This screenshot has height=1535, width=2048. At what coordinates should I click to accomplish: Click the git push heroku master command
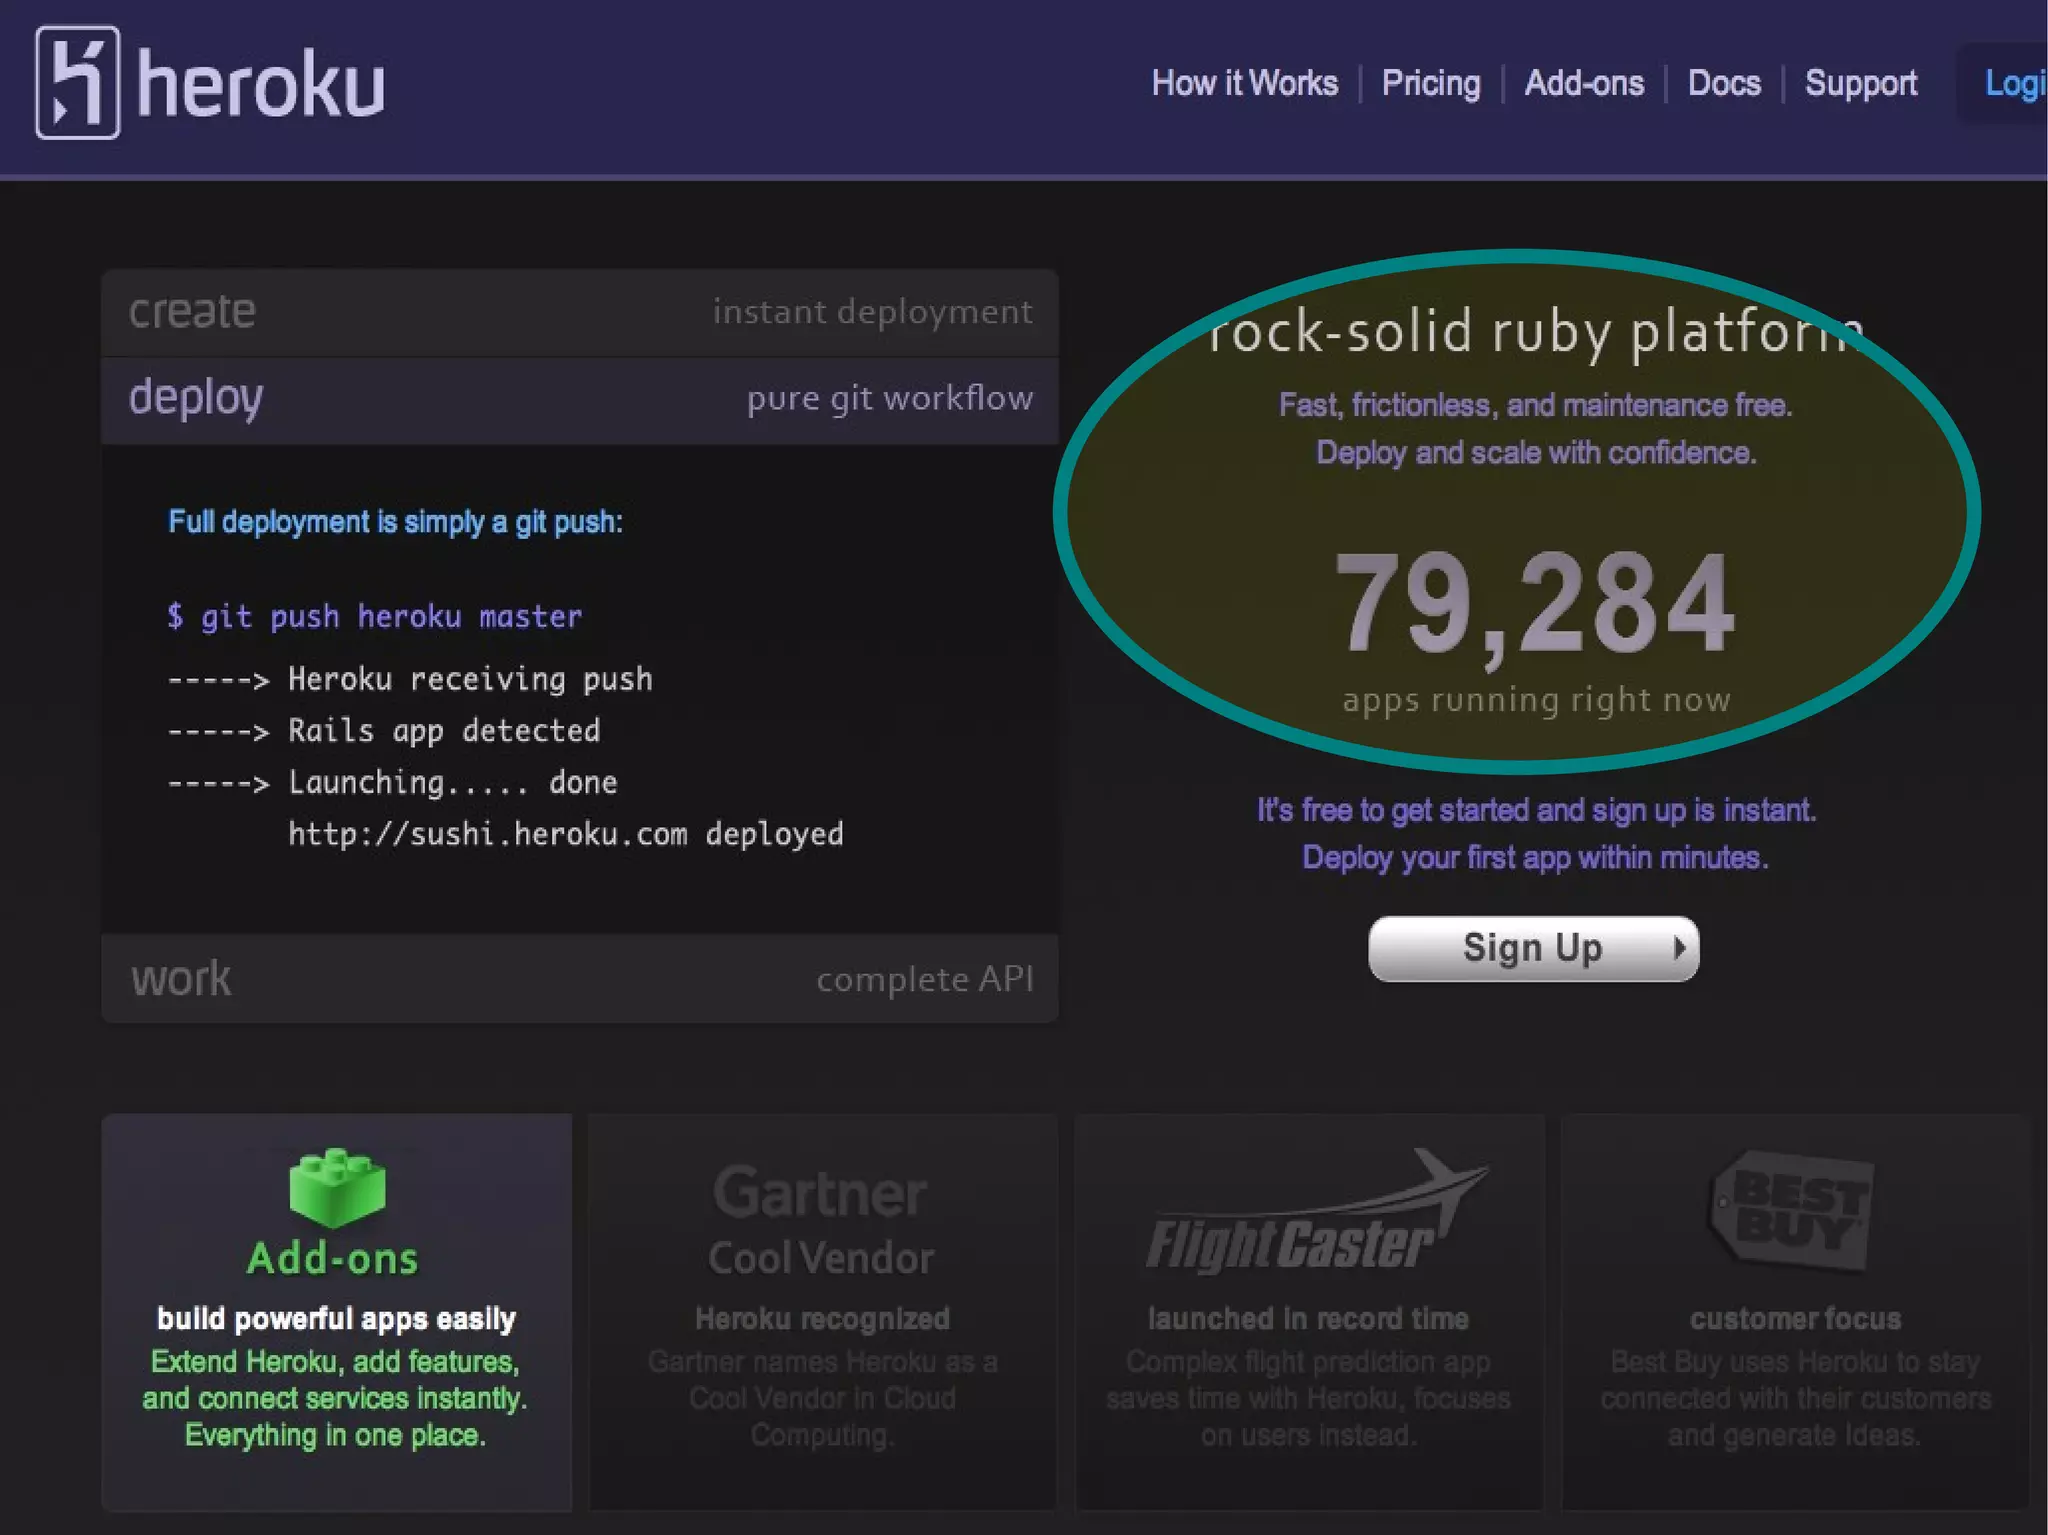(x=375, y=617)
